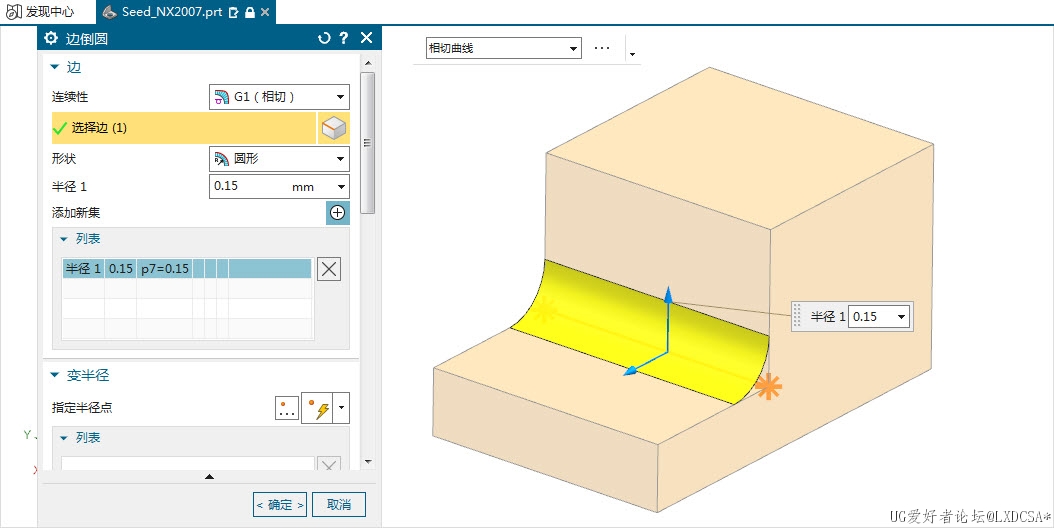Close the Seed_NX2007.prt tab
Image resolution: width=1054 pixels, height=528 pixels.
265,12
